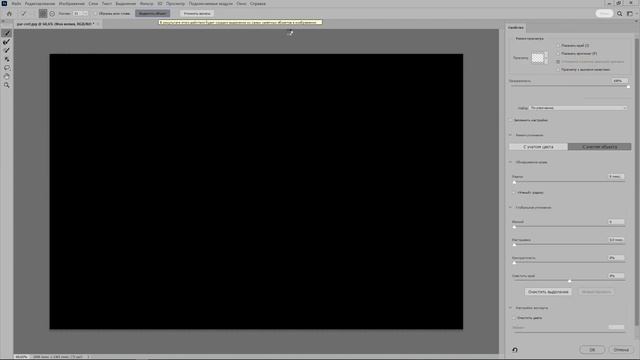Collapse the Refine Mode section

coord(510,135)
